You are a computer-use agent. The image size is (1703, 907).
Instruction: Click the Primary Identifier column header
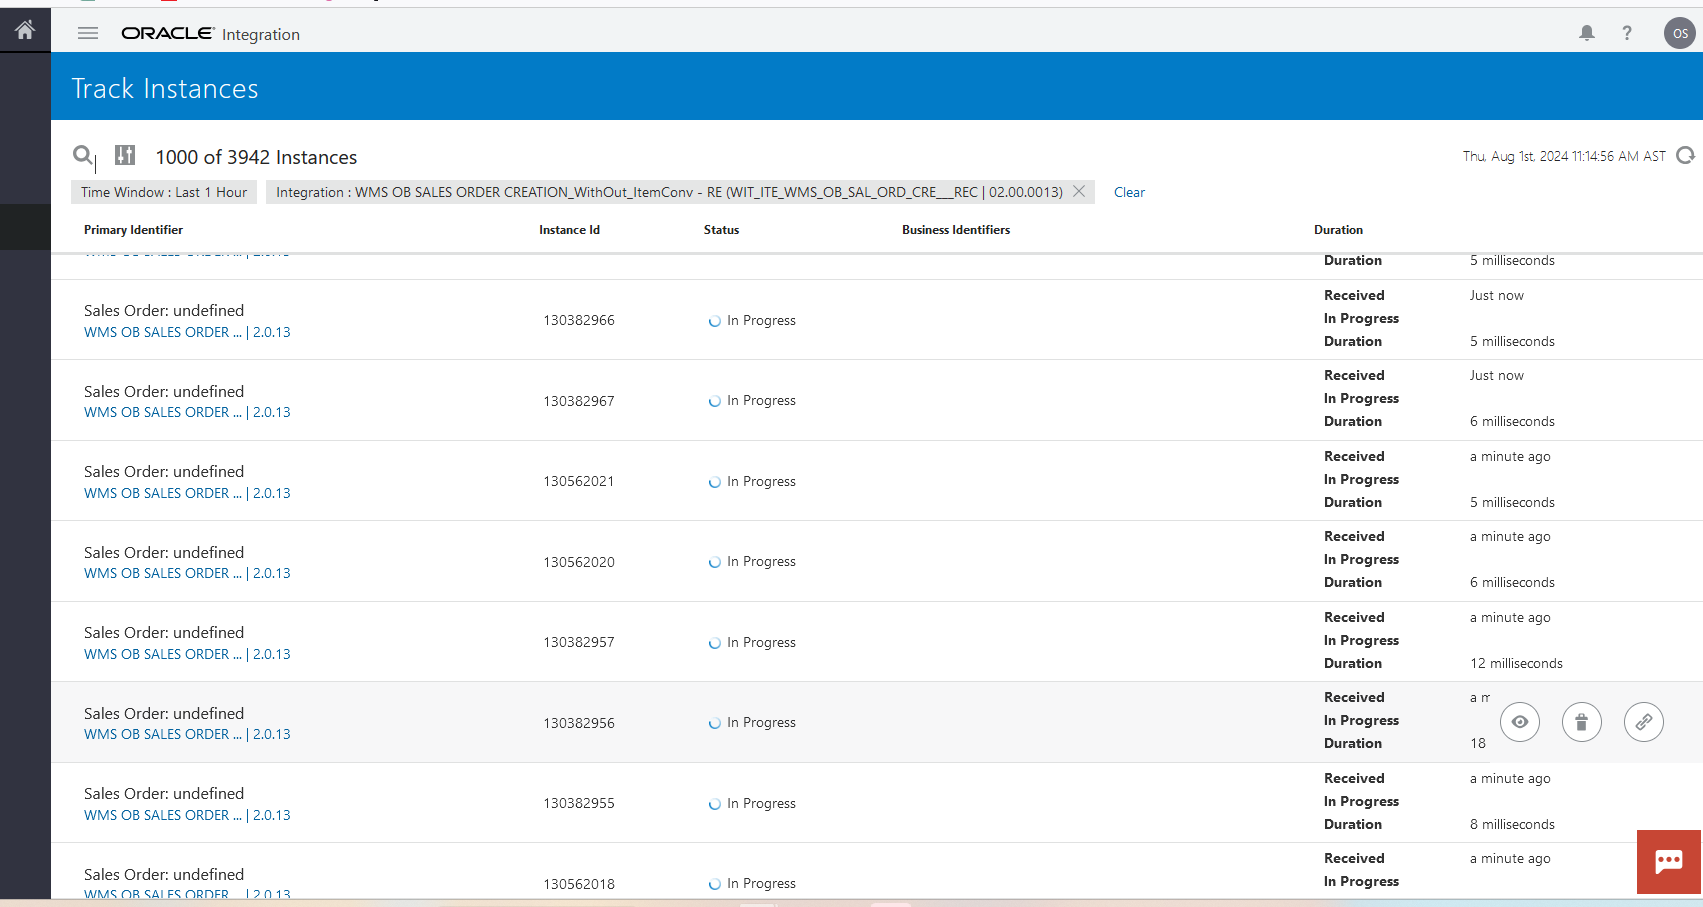[x=133, y=230]
